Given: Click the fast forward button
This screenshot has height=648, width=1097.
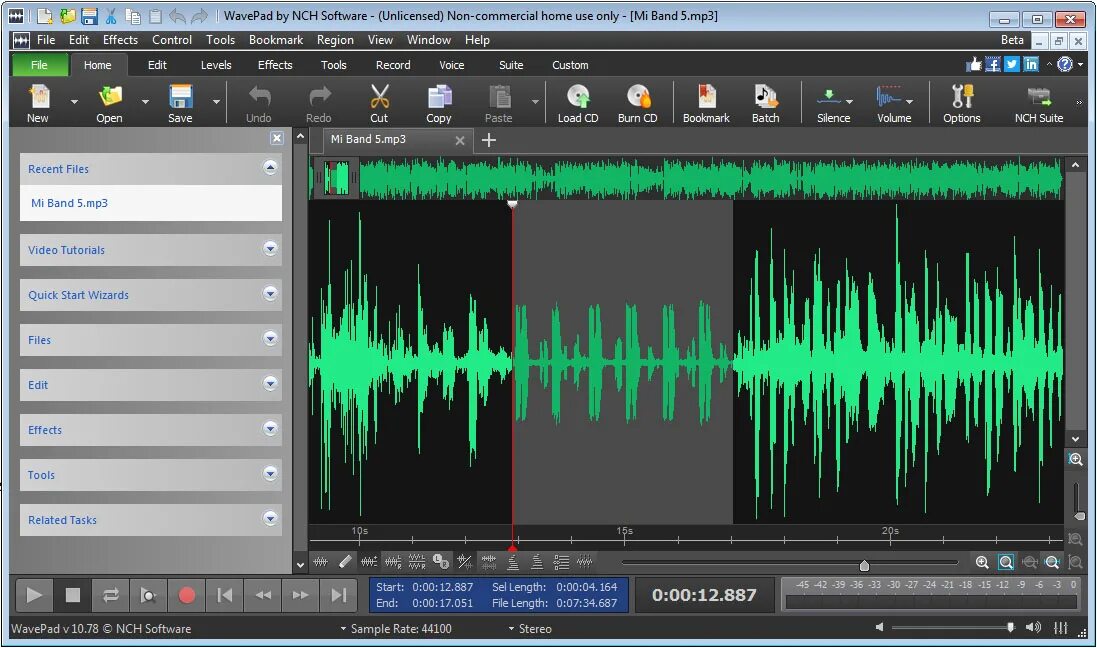Looking at the screenshot, I should (x=301, y=595).
